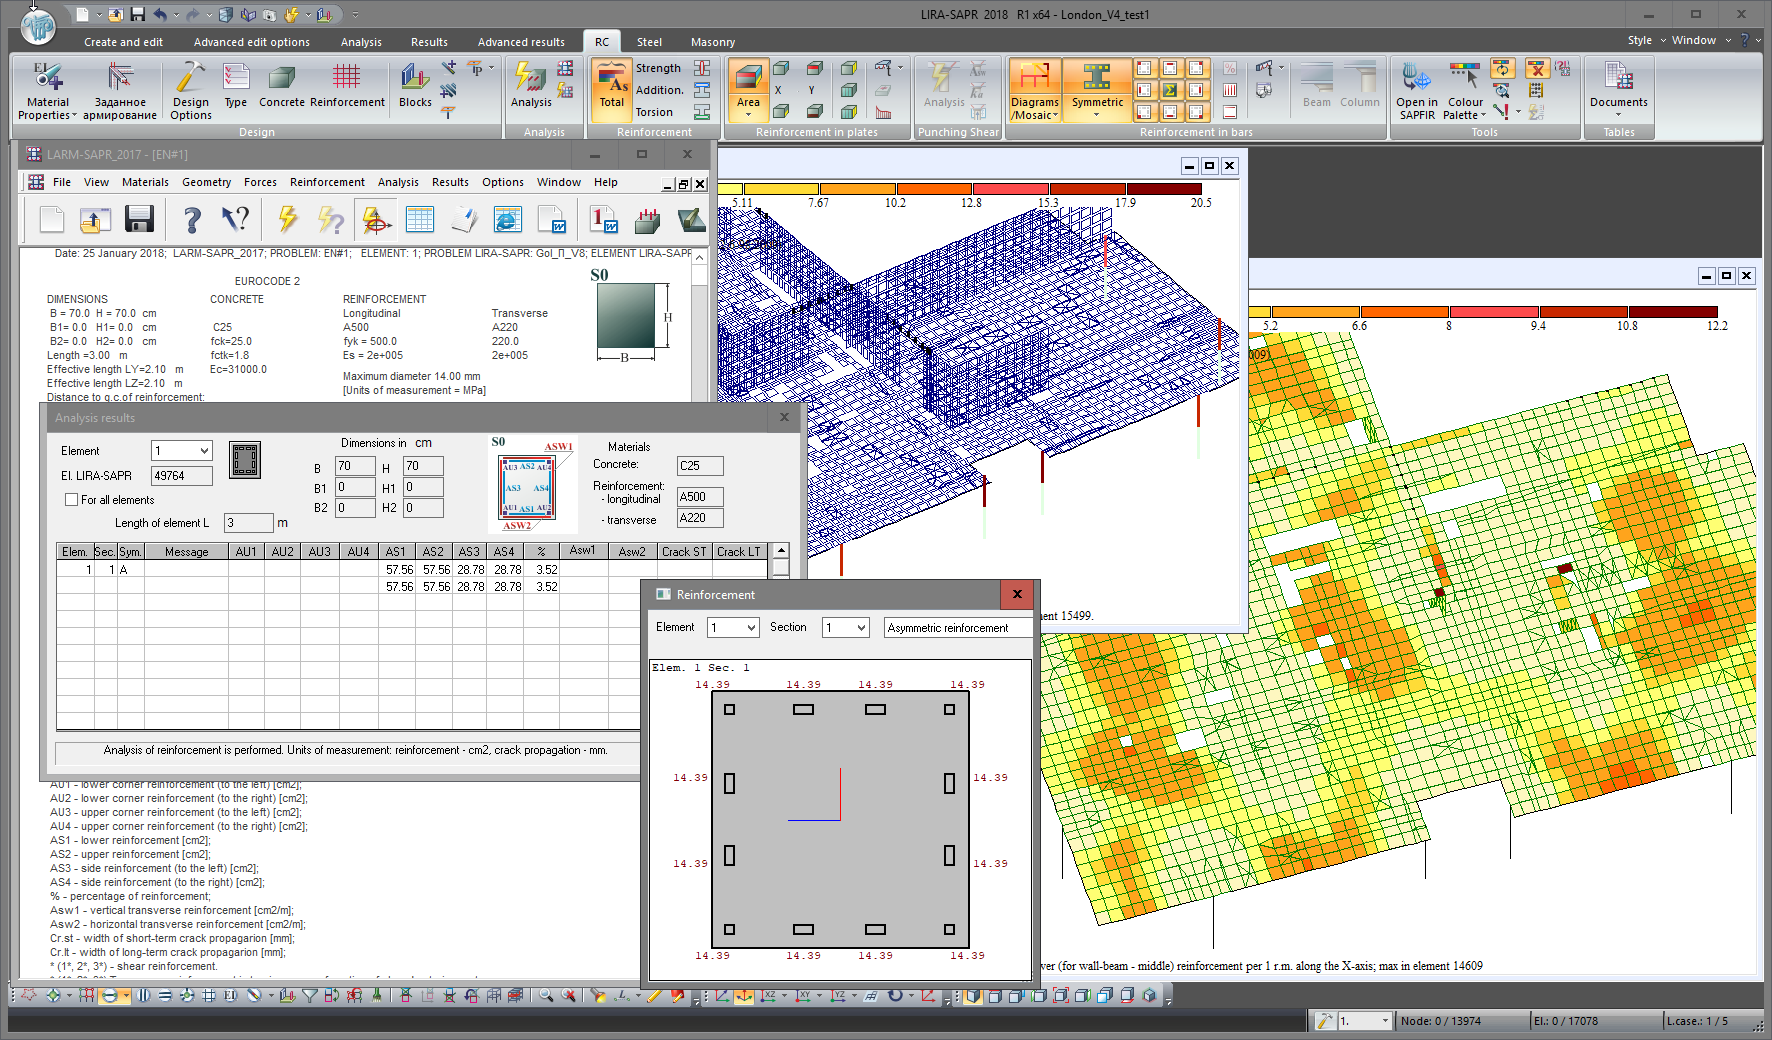Click the Save floppy icon in LARM-SAPR
Image resolution: width=1772 pixels, height=1040 pixels.
tap(139, 219)
